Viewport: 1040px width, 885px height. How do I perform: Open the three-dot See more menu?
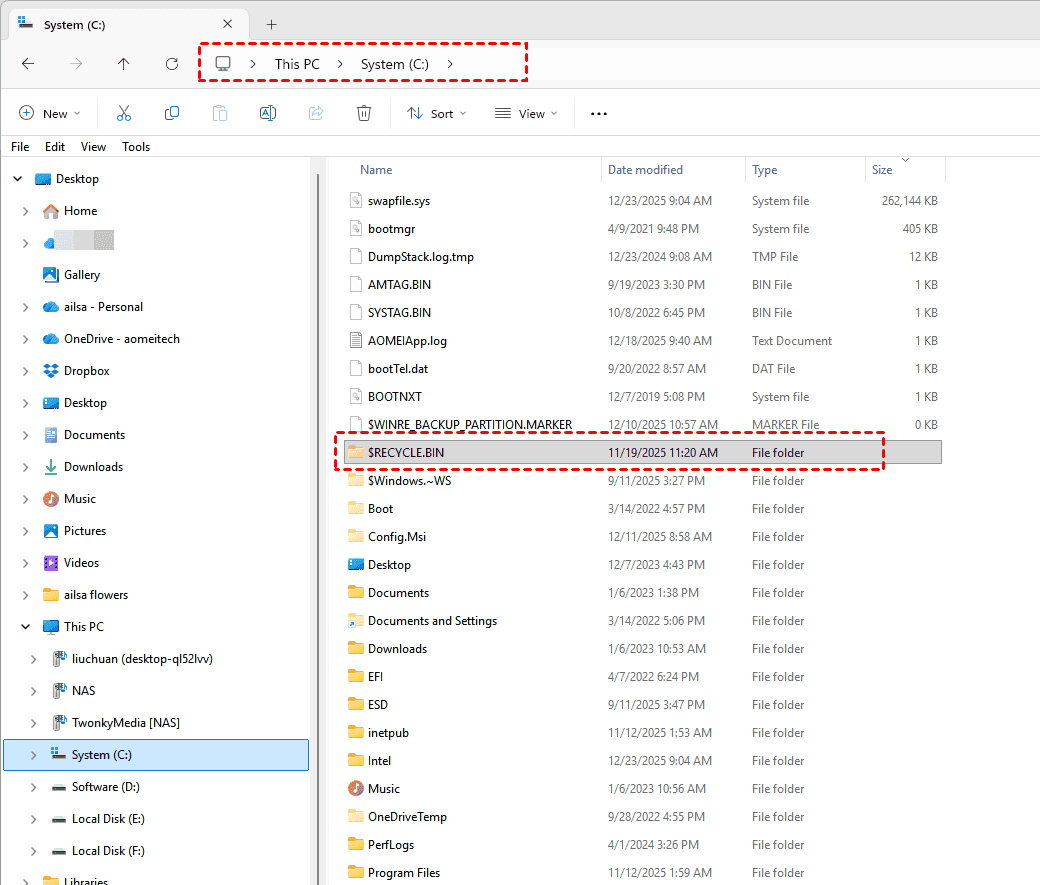(599, 114)
